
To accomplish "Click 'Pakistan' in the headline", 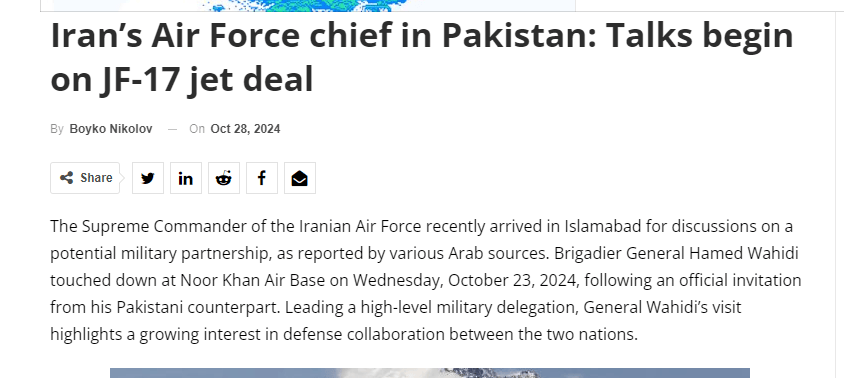I will coord(519,36).
